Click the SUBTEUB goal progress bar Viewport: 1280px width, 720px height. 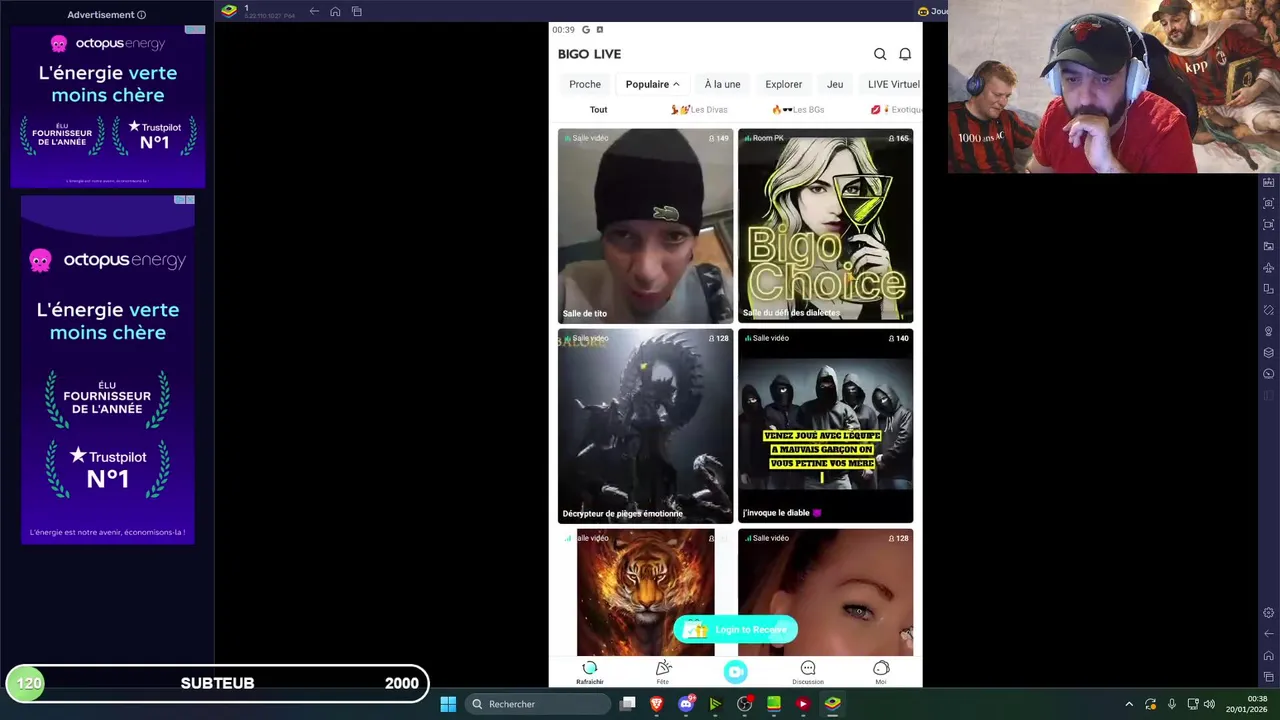tap(218, 683)
